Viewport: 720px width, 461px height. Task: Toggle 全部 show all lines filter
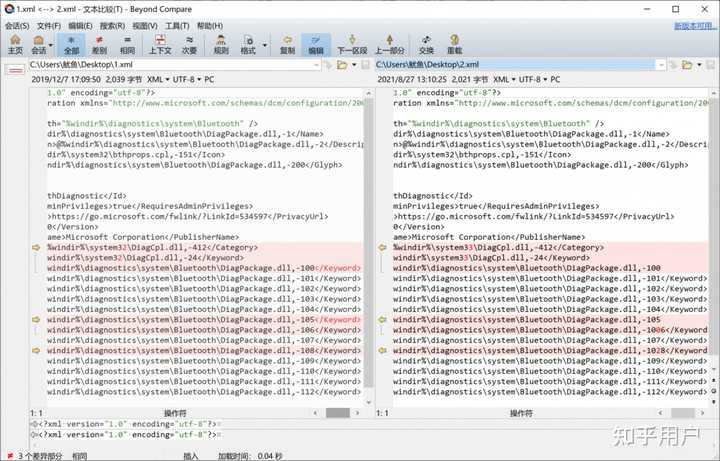72,45
